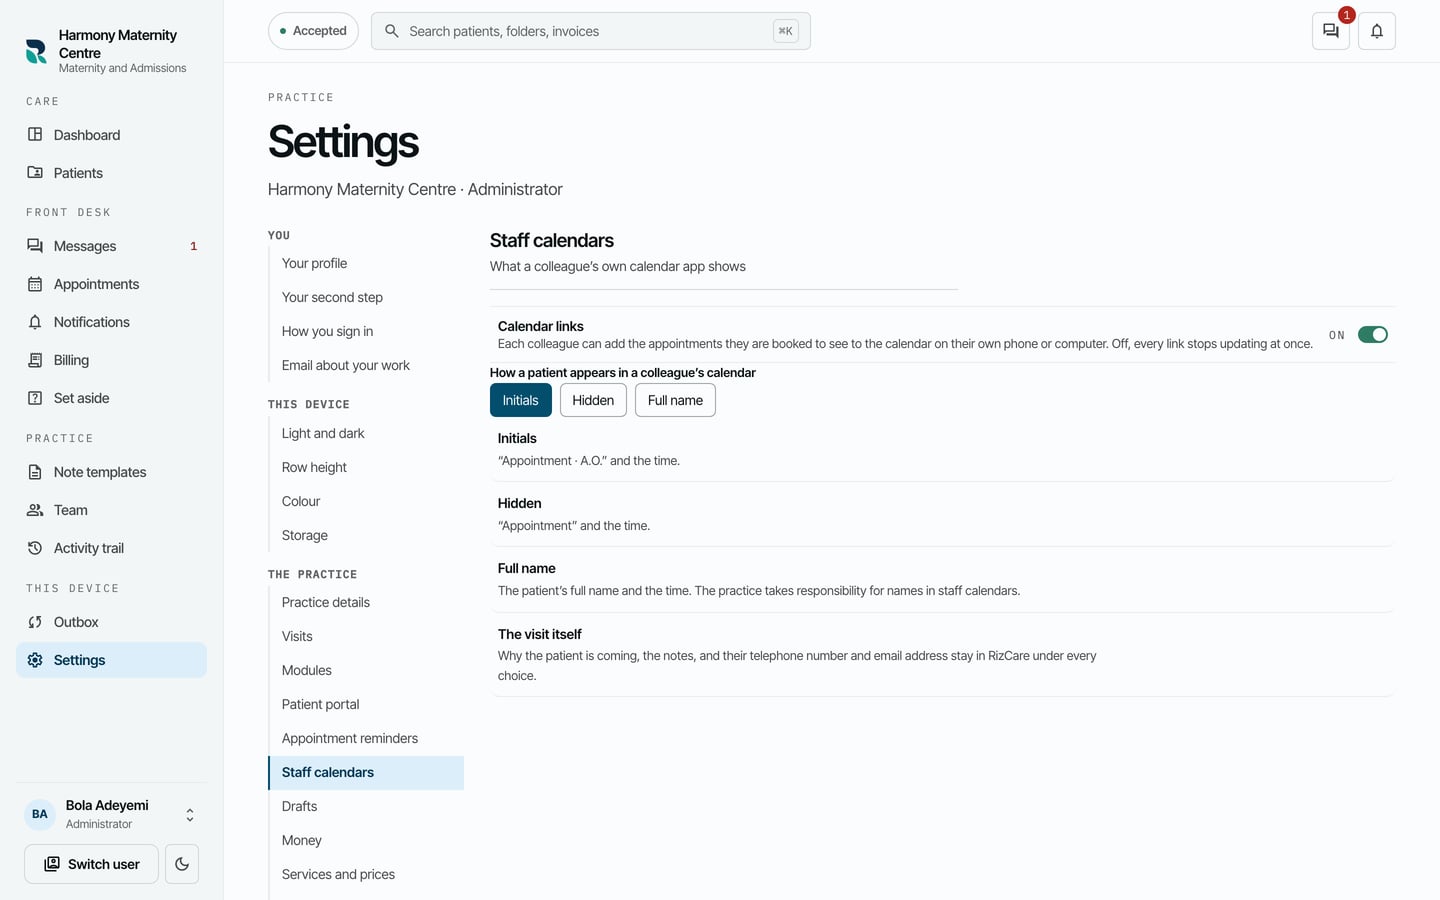Image resolution: width=1440 pixels, height=900 pixels.
Task: Open Drafts settings section
Action: [366, 806]
